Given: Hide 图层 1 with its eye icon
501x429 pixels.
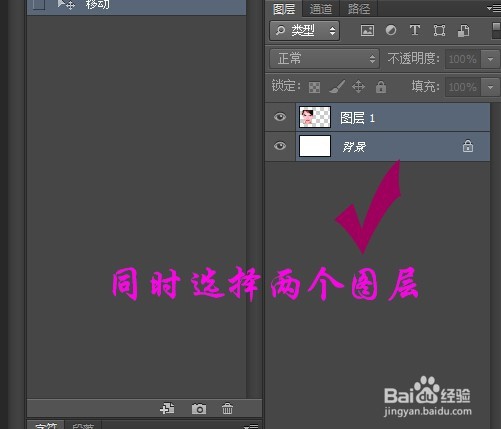Looking at the screenshot, I should tap(280, 117).
